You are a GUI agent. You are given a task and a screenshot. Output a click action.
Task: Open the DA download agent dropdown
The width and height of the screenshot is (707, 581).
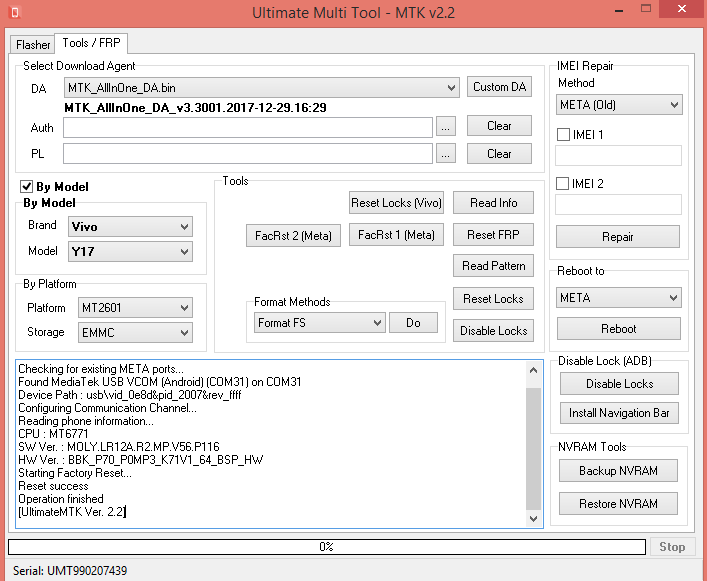pos(262,88)
